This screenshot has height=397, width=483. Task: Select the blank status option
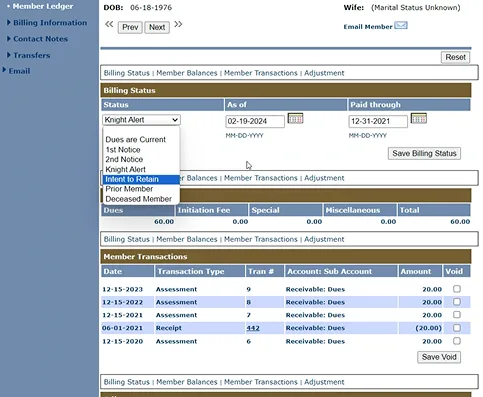tap(141, 131)
